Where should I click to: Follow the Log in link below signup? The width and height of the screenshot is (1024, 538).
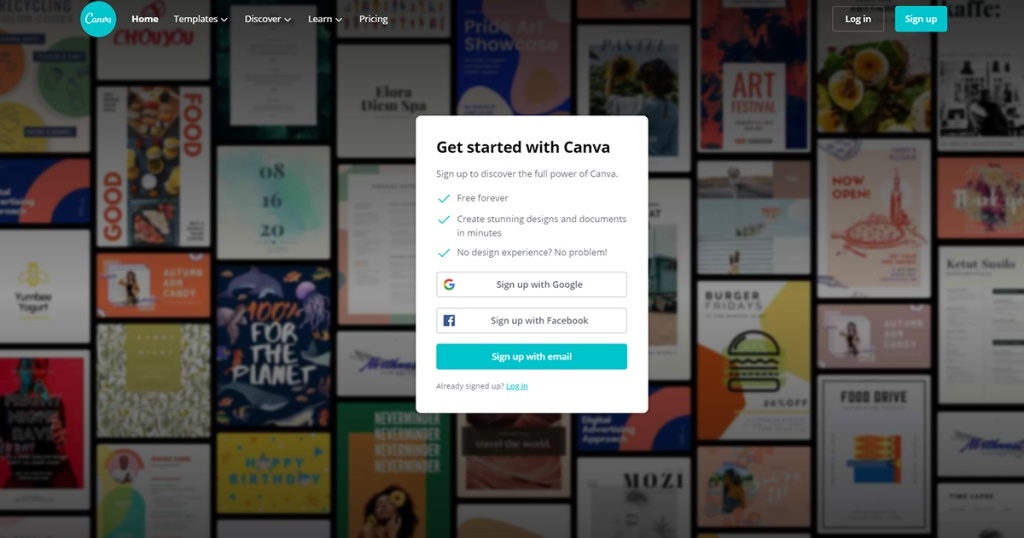(x=517, y=386)
